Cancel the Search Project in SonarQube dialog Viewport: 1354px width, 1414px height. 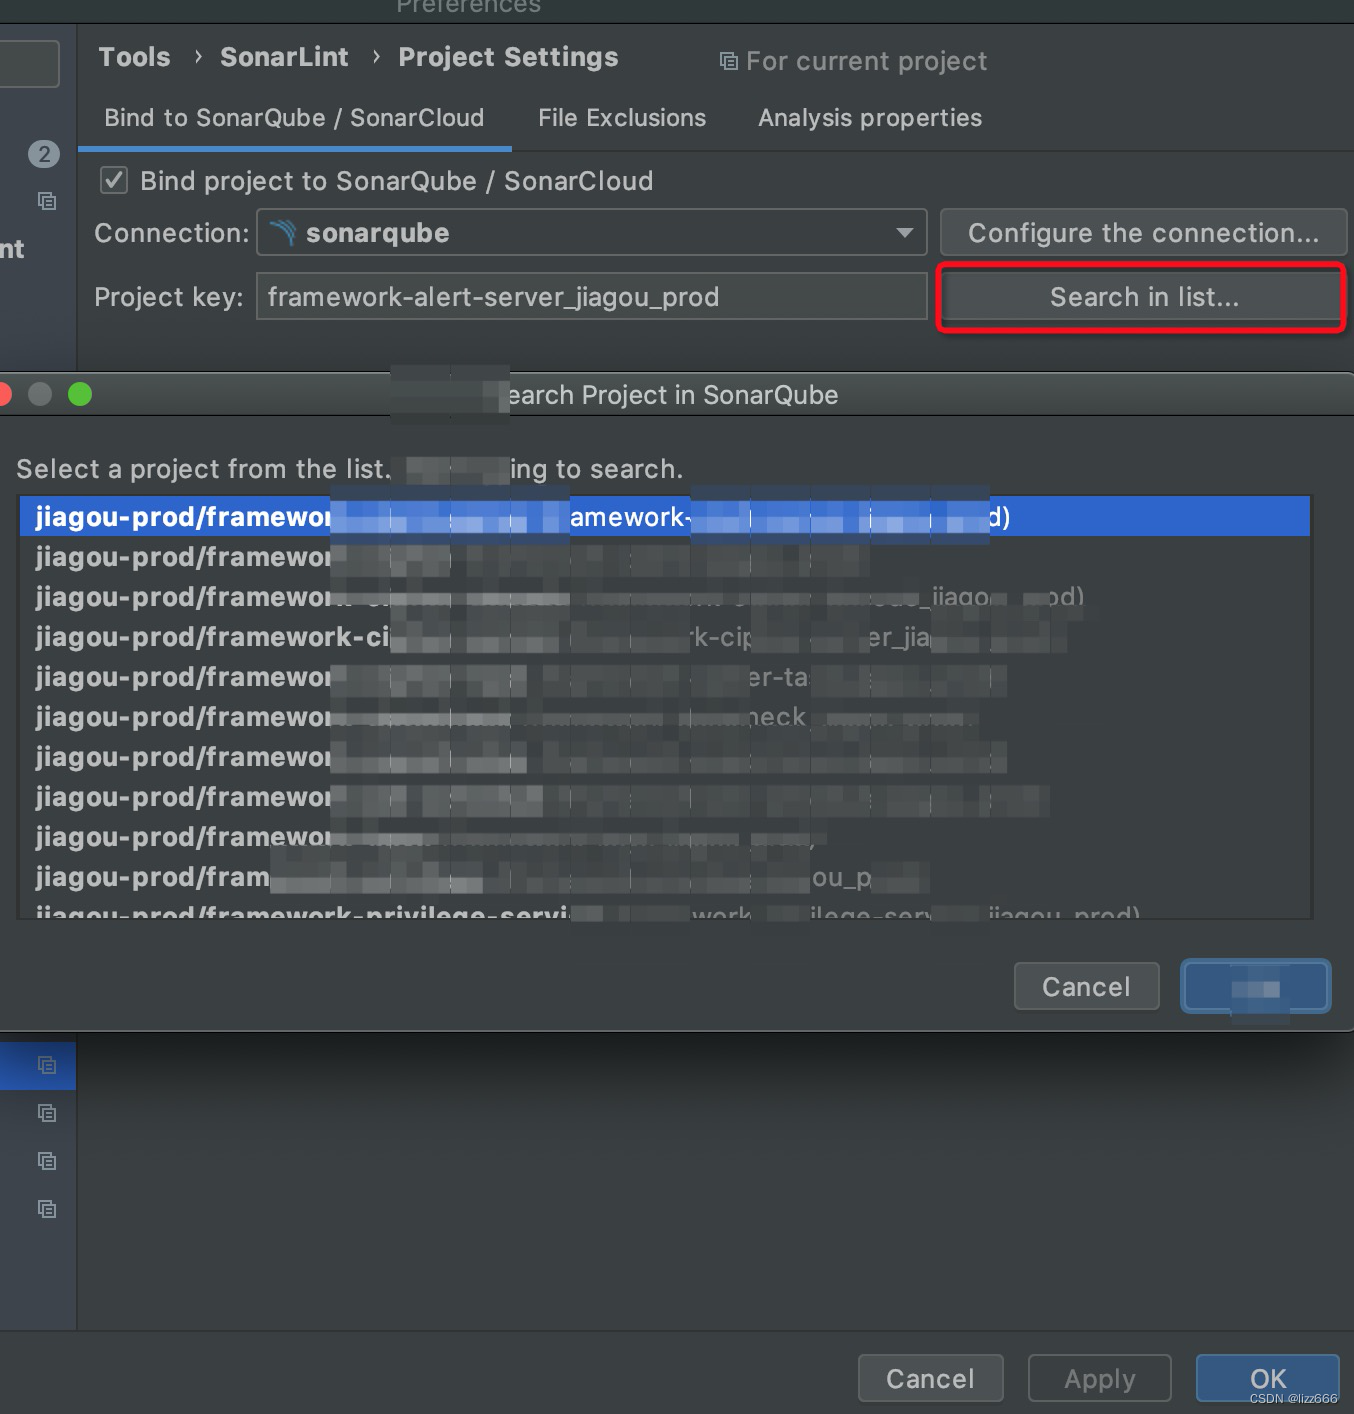[1086, 986]
